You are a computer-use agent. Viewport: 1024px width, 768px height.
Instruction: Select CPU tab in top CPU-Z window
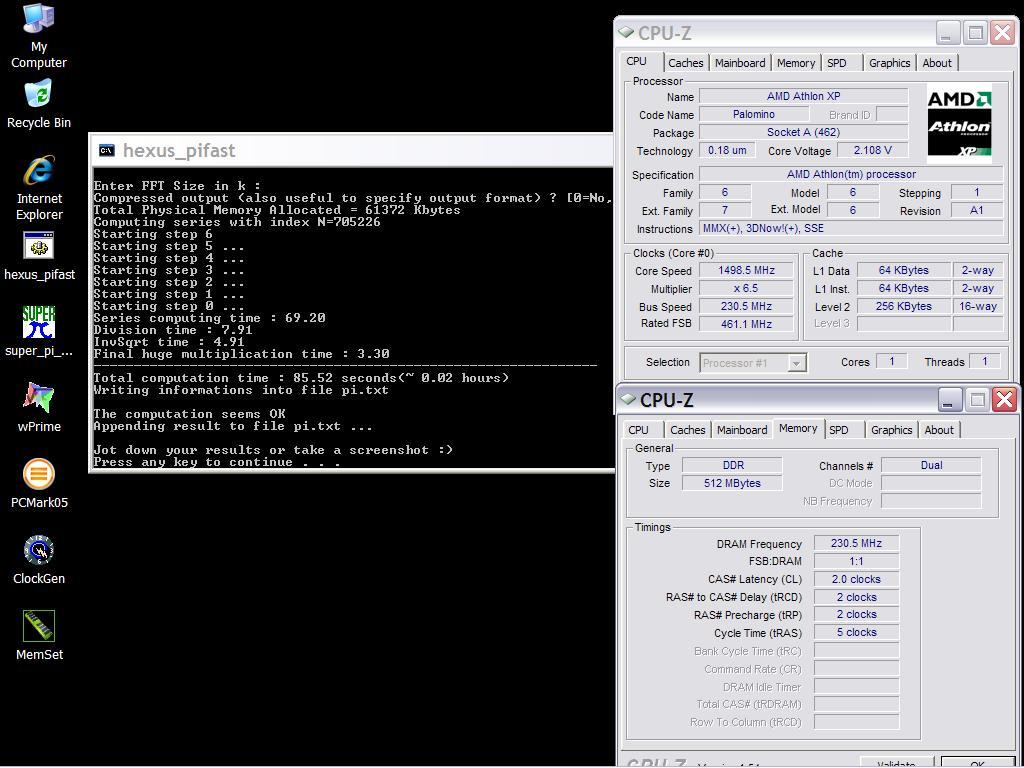pyautogui.click(x=637, y=61)
